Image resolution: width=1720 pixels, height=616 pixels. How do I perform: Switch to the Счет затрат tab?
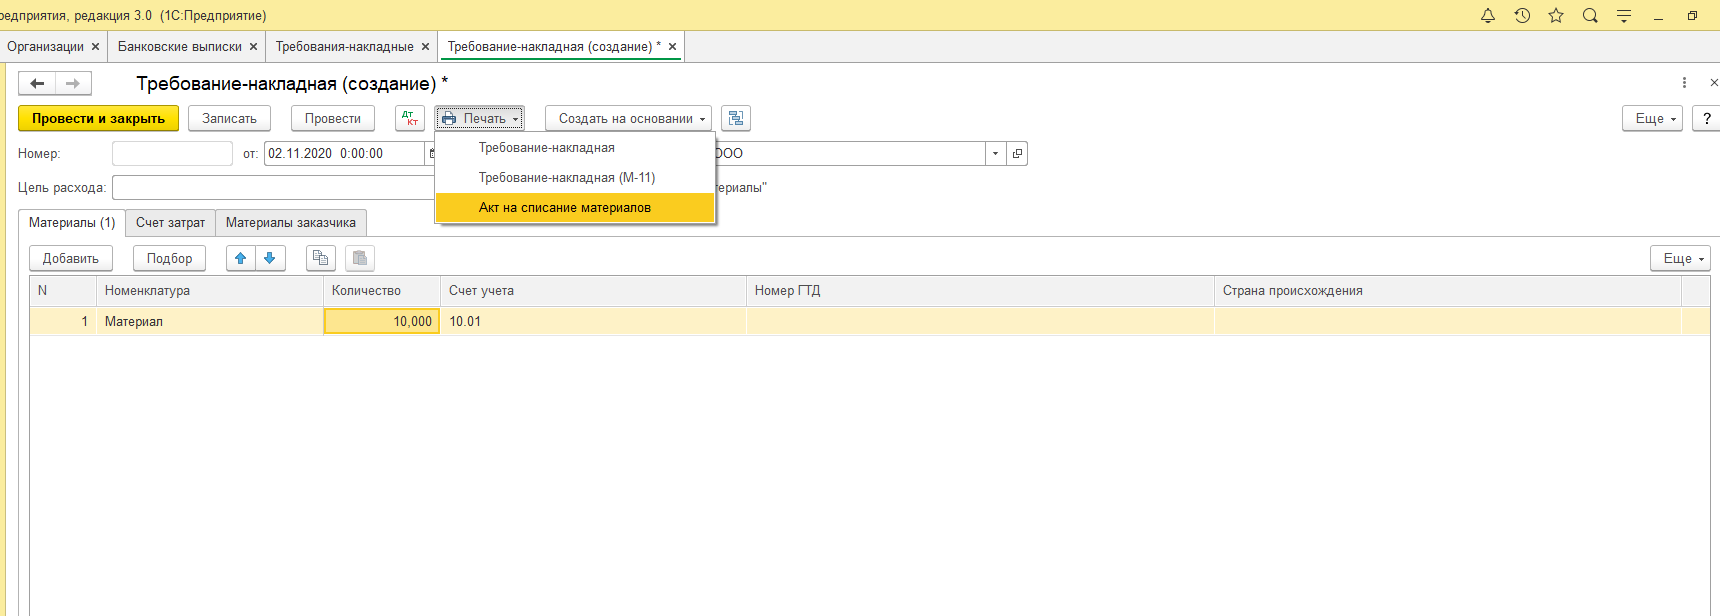pyautogui.click(x=170, y=222)
